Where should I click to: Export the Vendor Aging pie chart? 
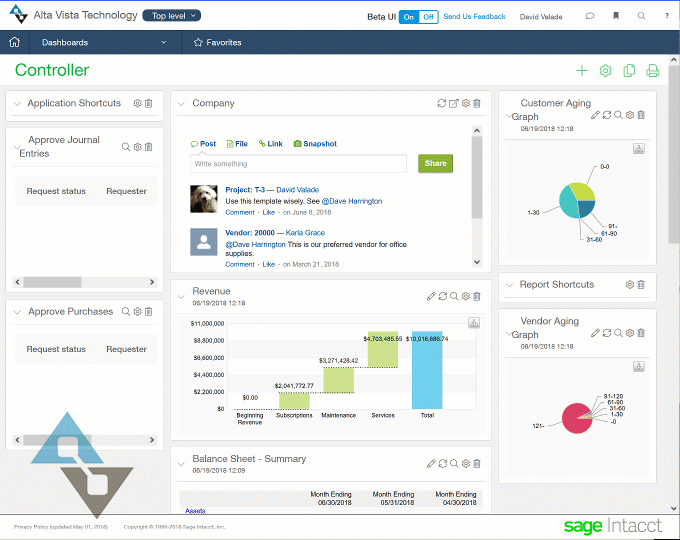click(x=638, y=367)
